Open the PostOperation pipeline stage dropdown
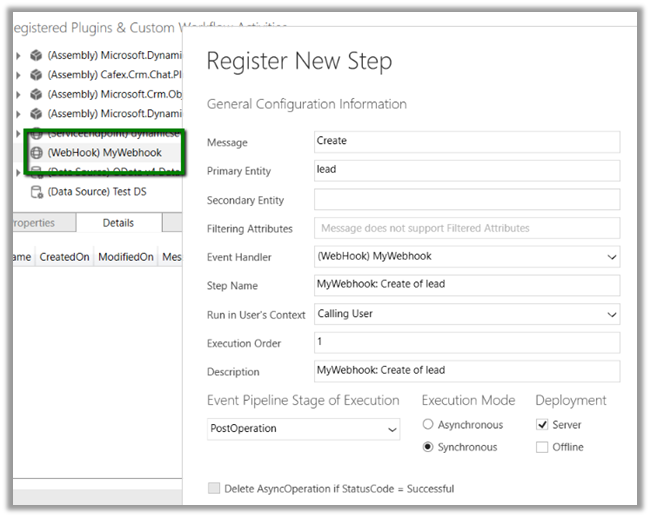Image resolution: width=650 pixels, height=517 pixels. pos(391,429)
